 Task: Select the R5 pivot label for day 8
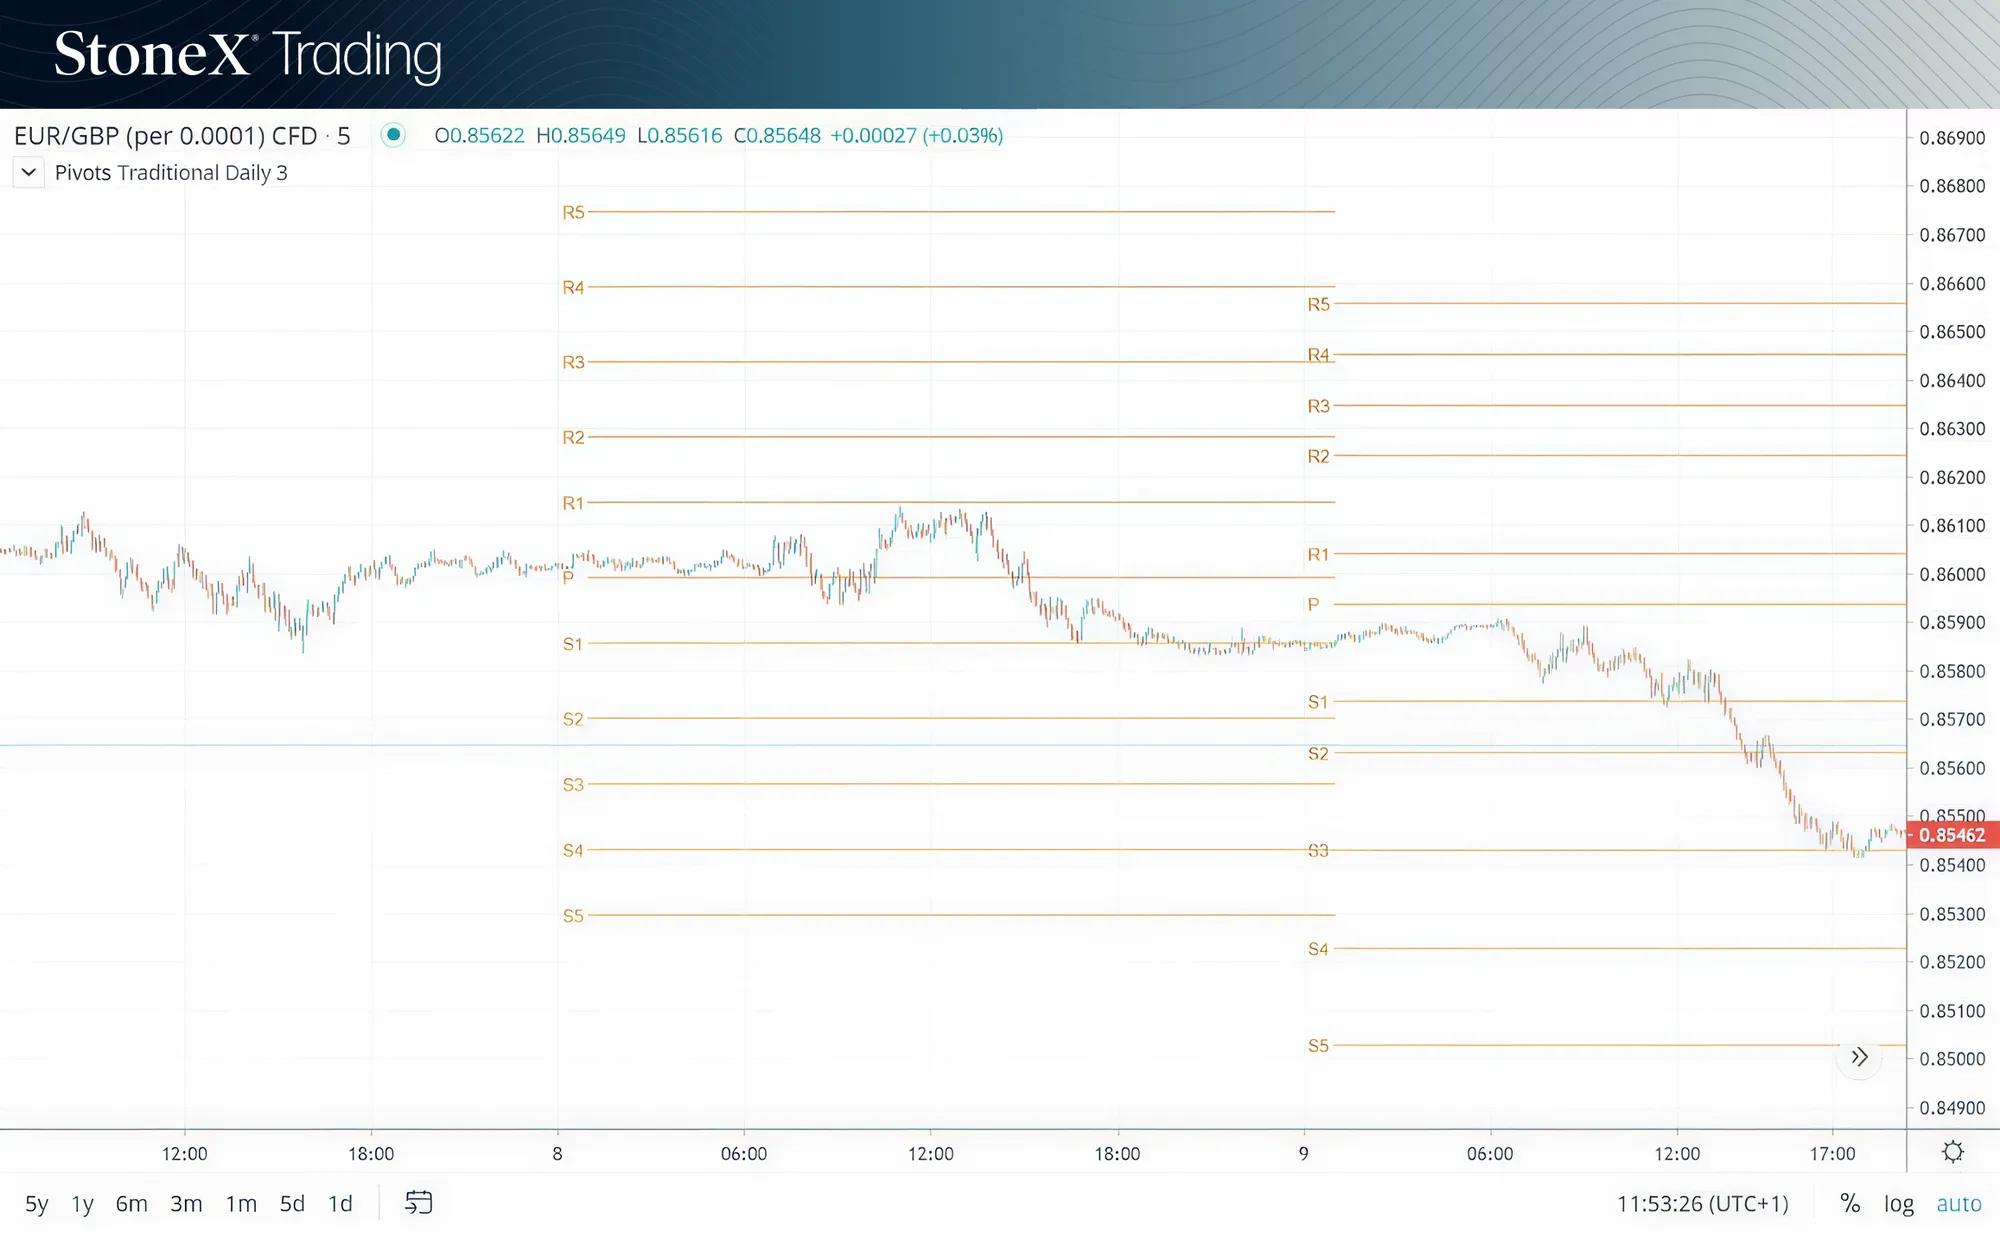tap(573, 212)
